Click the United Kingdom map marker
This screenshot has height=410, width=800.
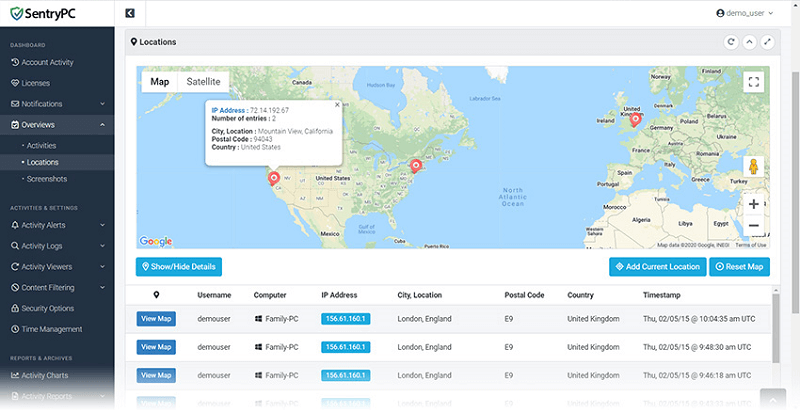click(635, 120)
